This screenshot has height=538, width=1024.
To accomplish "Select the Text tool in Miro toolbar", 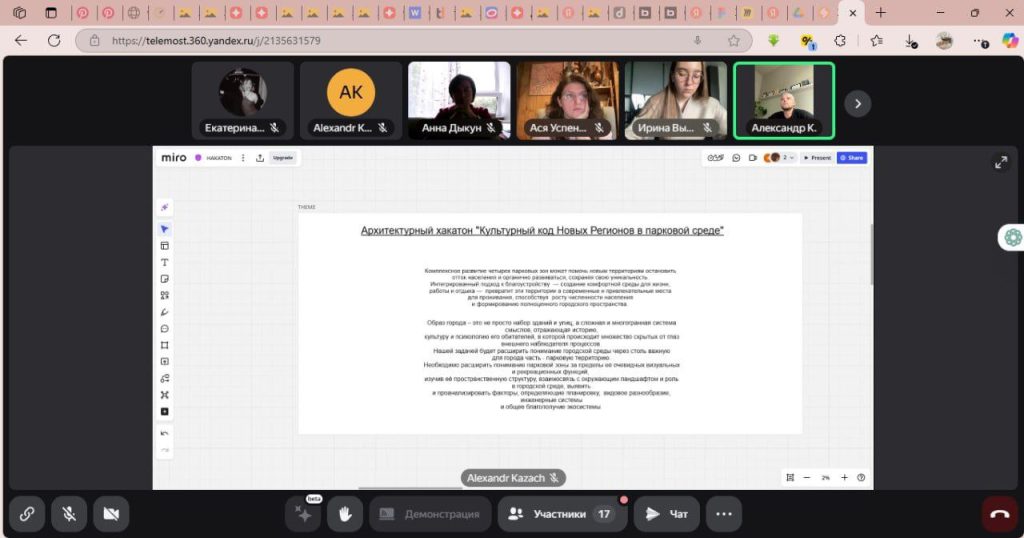I will pos(165,262).
